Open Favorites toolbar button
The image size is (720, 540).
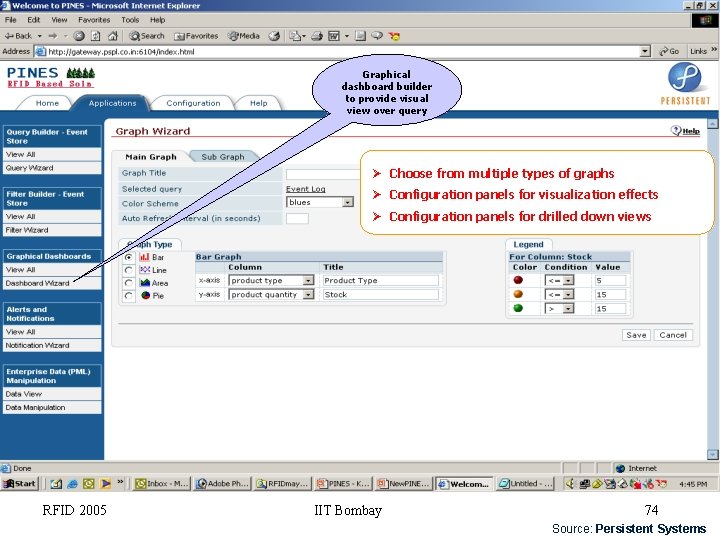coord(196,36)
